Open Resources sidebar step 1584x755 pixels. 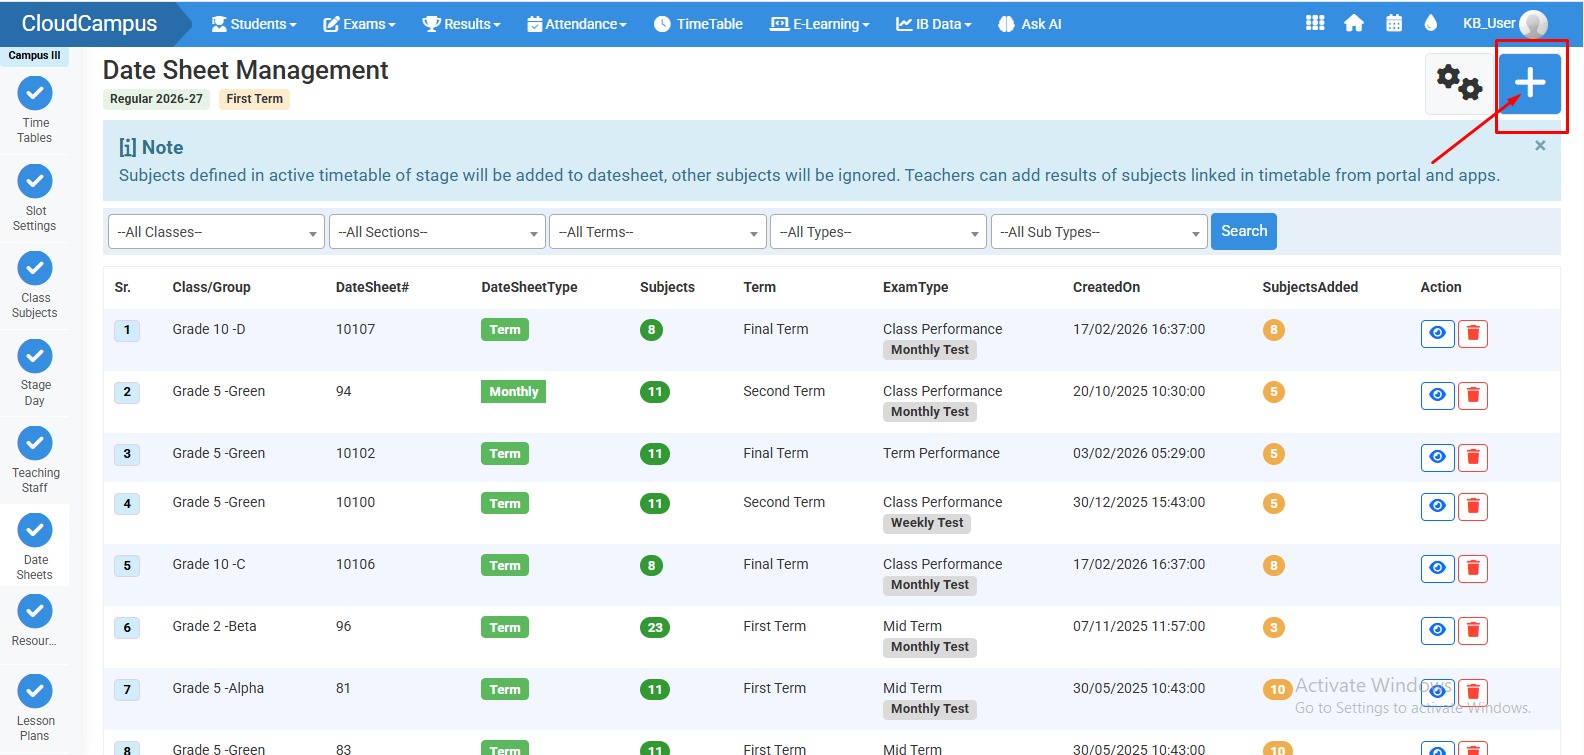click(x=35, y=622)
